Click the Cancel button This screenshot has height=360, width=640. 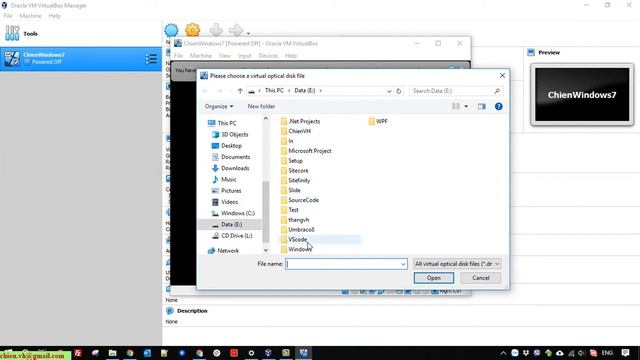pos(480,278)
